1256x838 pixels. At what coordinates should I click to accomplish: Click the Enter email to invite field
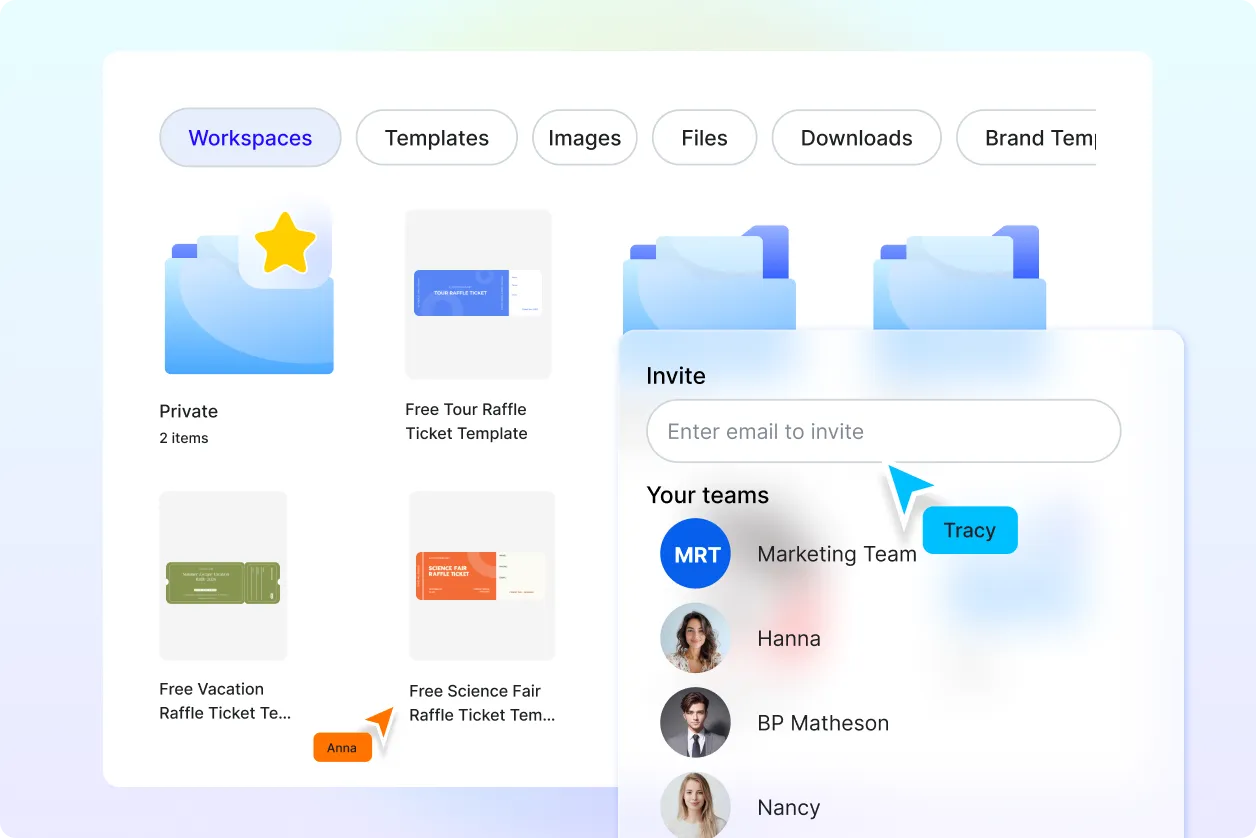pyautogui.click(x=883, y=431)
